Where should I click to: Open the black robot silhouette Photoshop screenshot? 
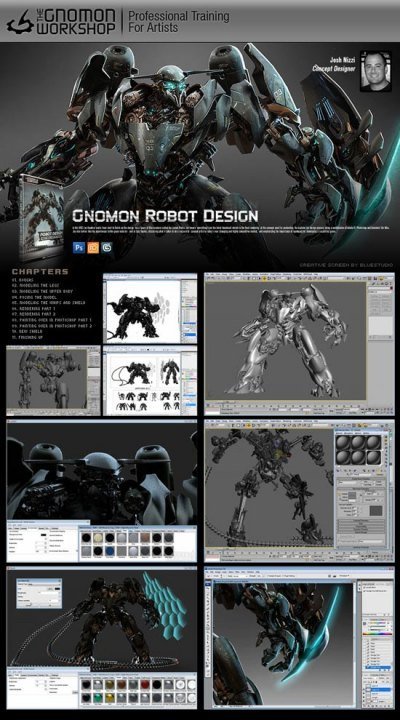pyautogui.click(x=150, y=308)
